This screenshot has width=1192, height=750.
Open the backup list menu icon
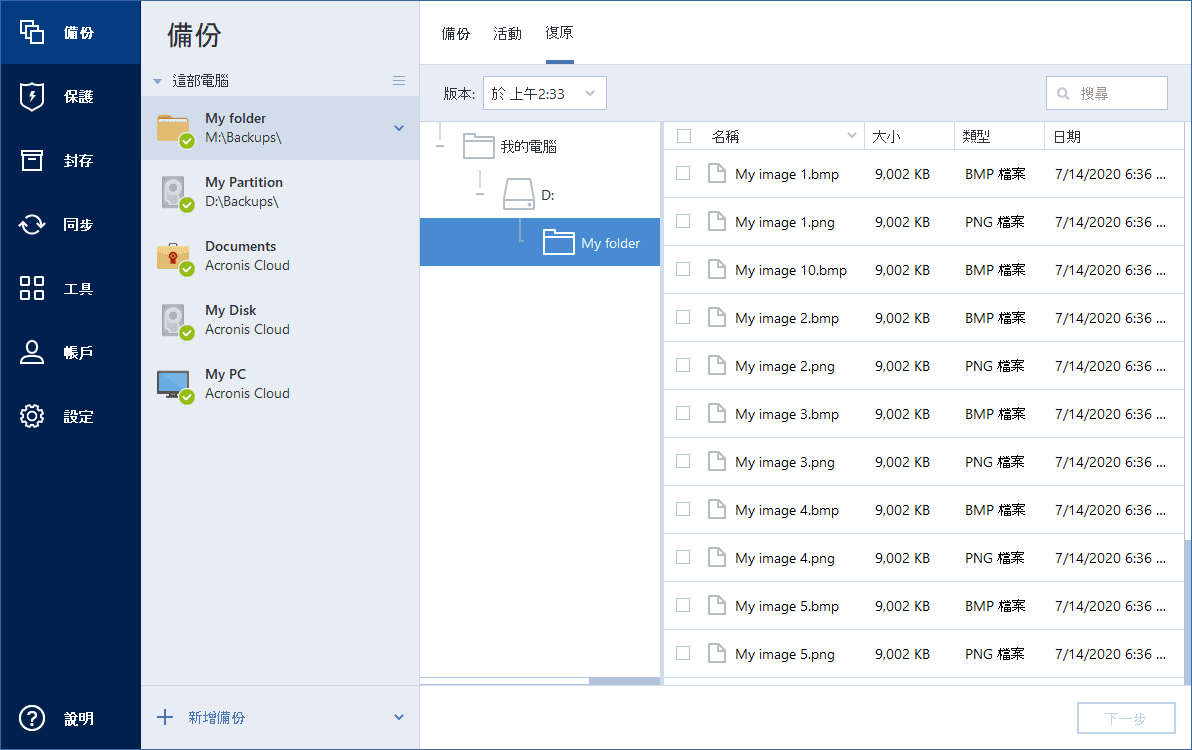coord(399,80)
